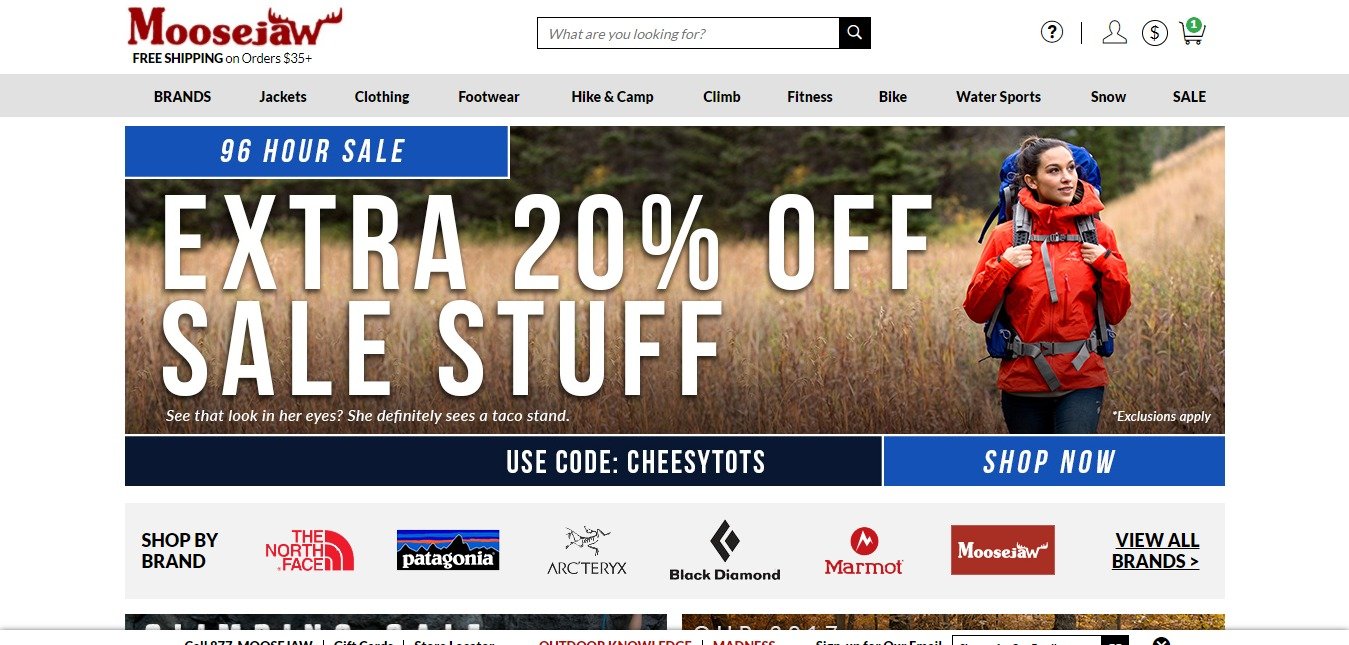Expand the BRANDS navigation menu
The image size is (1349, 645).
pyautogui.click(x=182, y=97)
